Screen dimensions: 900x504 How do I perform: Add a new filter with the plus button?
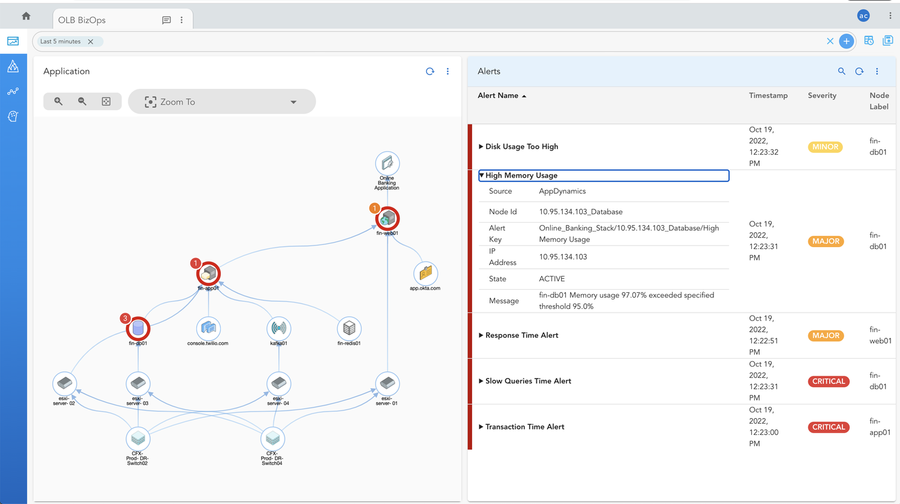point(846,41)
